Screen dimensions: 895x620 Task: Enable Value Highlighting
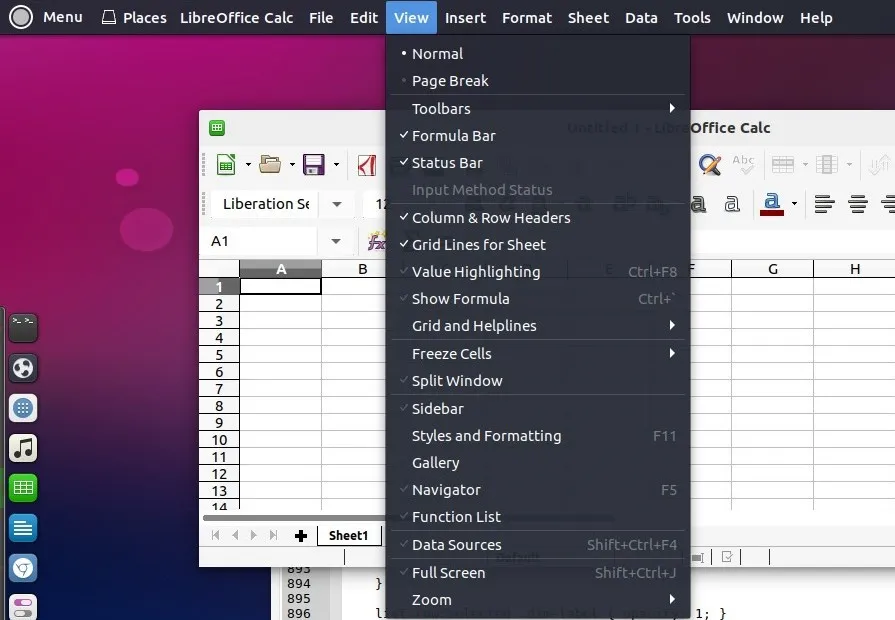click(x=476, y=271)
